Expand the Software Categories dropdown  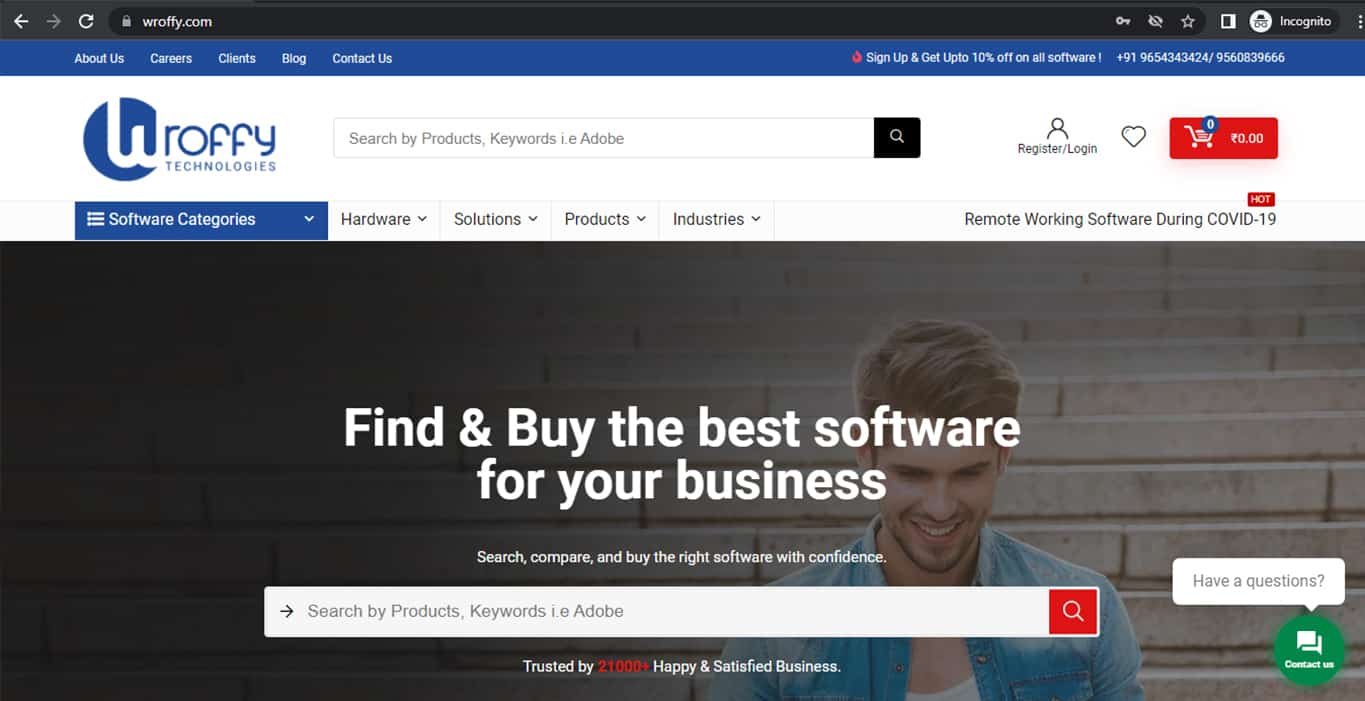[201, 220]
